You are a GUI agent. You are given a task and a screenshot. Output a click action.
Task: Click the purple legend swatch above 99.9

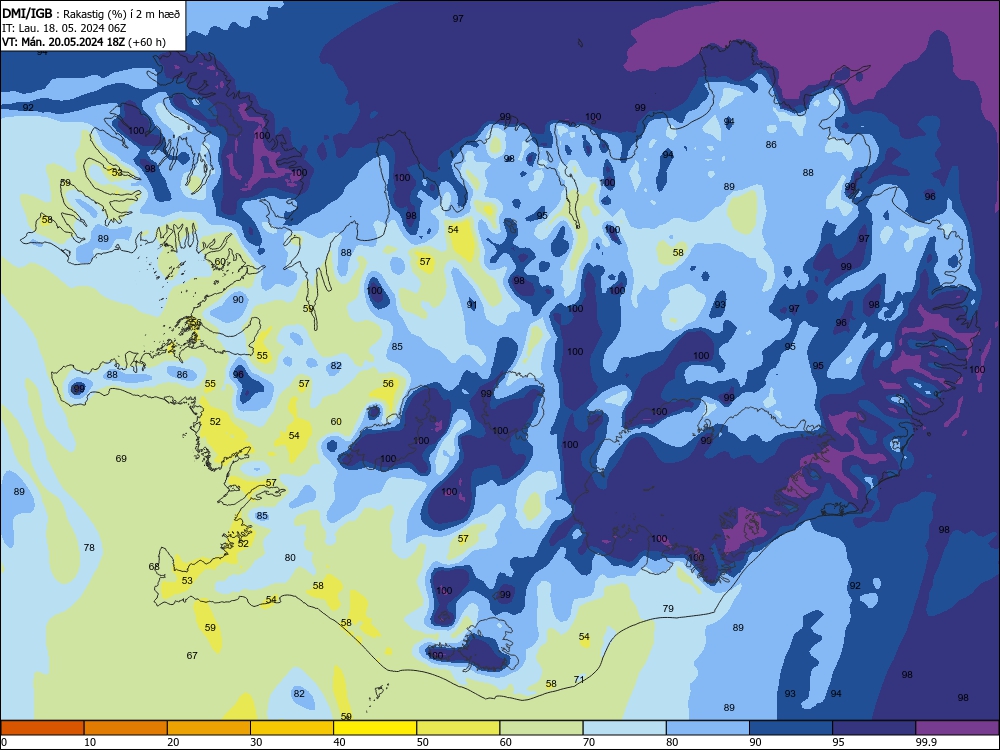pyautogui.click(x=957, y=728)
